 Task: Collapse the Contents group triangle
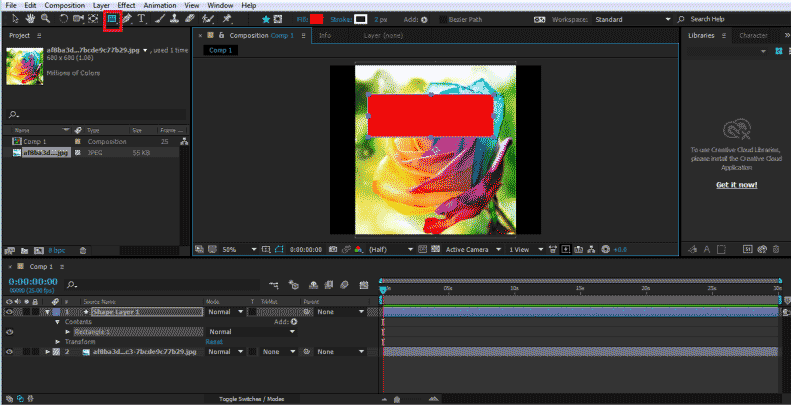58,322
